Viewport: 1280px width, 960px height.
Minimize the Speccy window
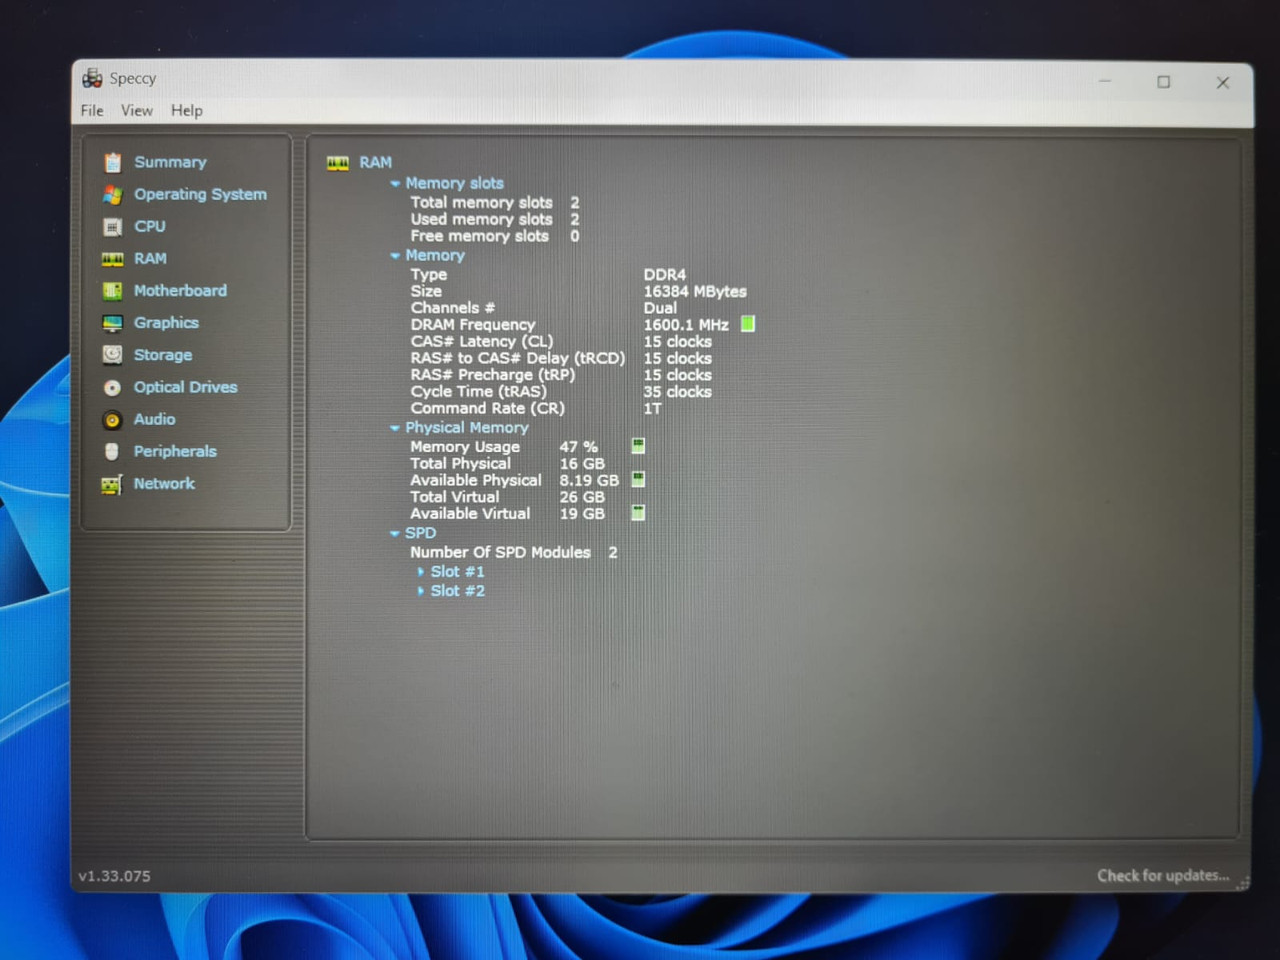1105,81
